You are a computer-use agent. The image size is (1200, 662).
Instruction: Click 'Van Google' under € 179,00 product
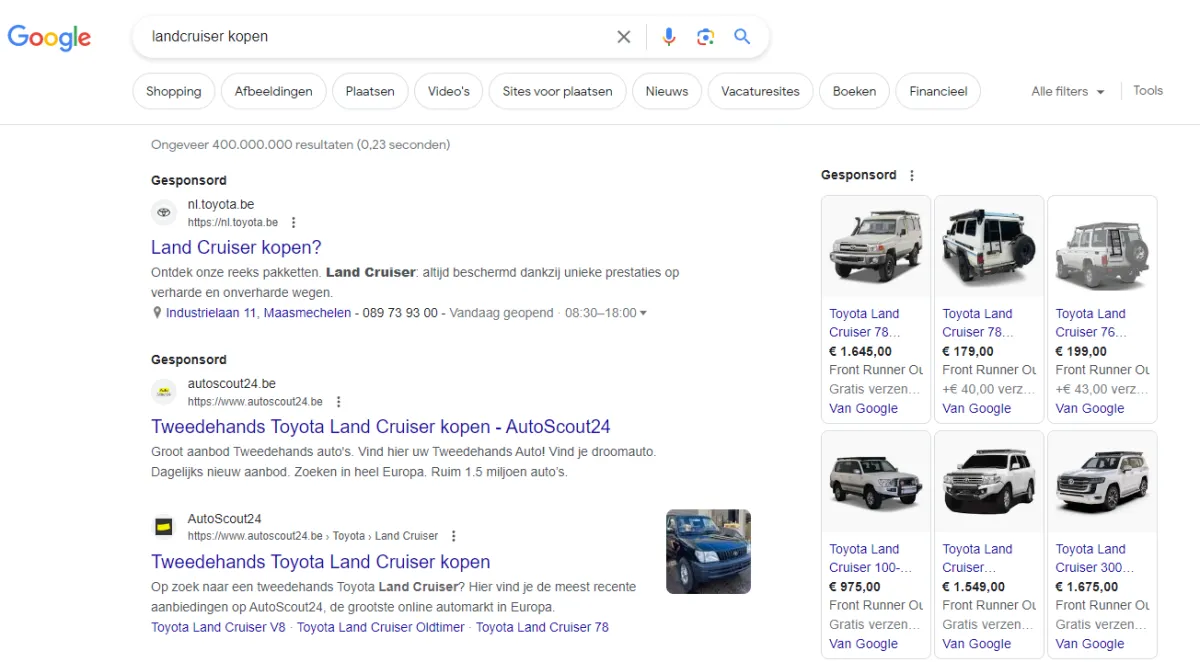(x=977, y=408)
